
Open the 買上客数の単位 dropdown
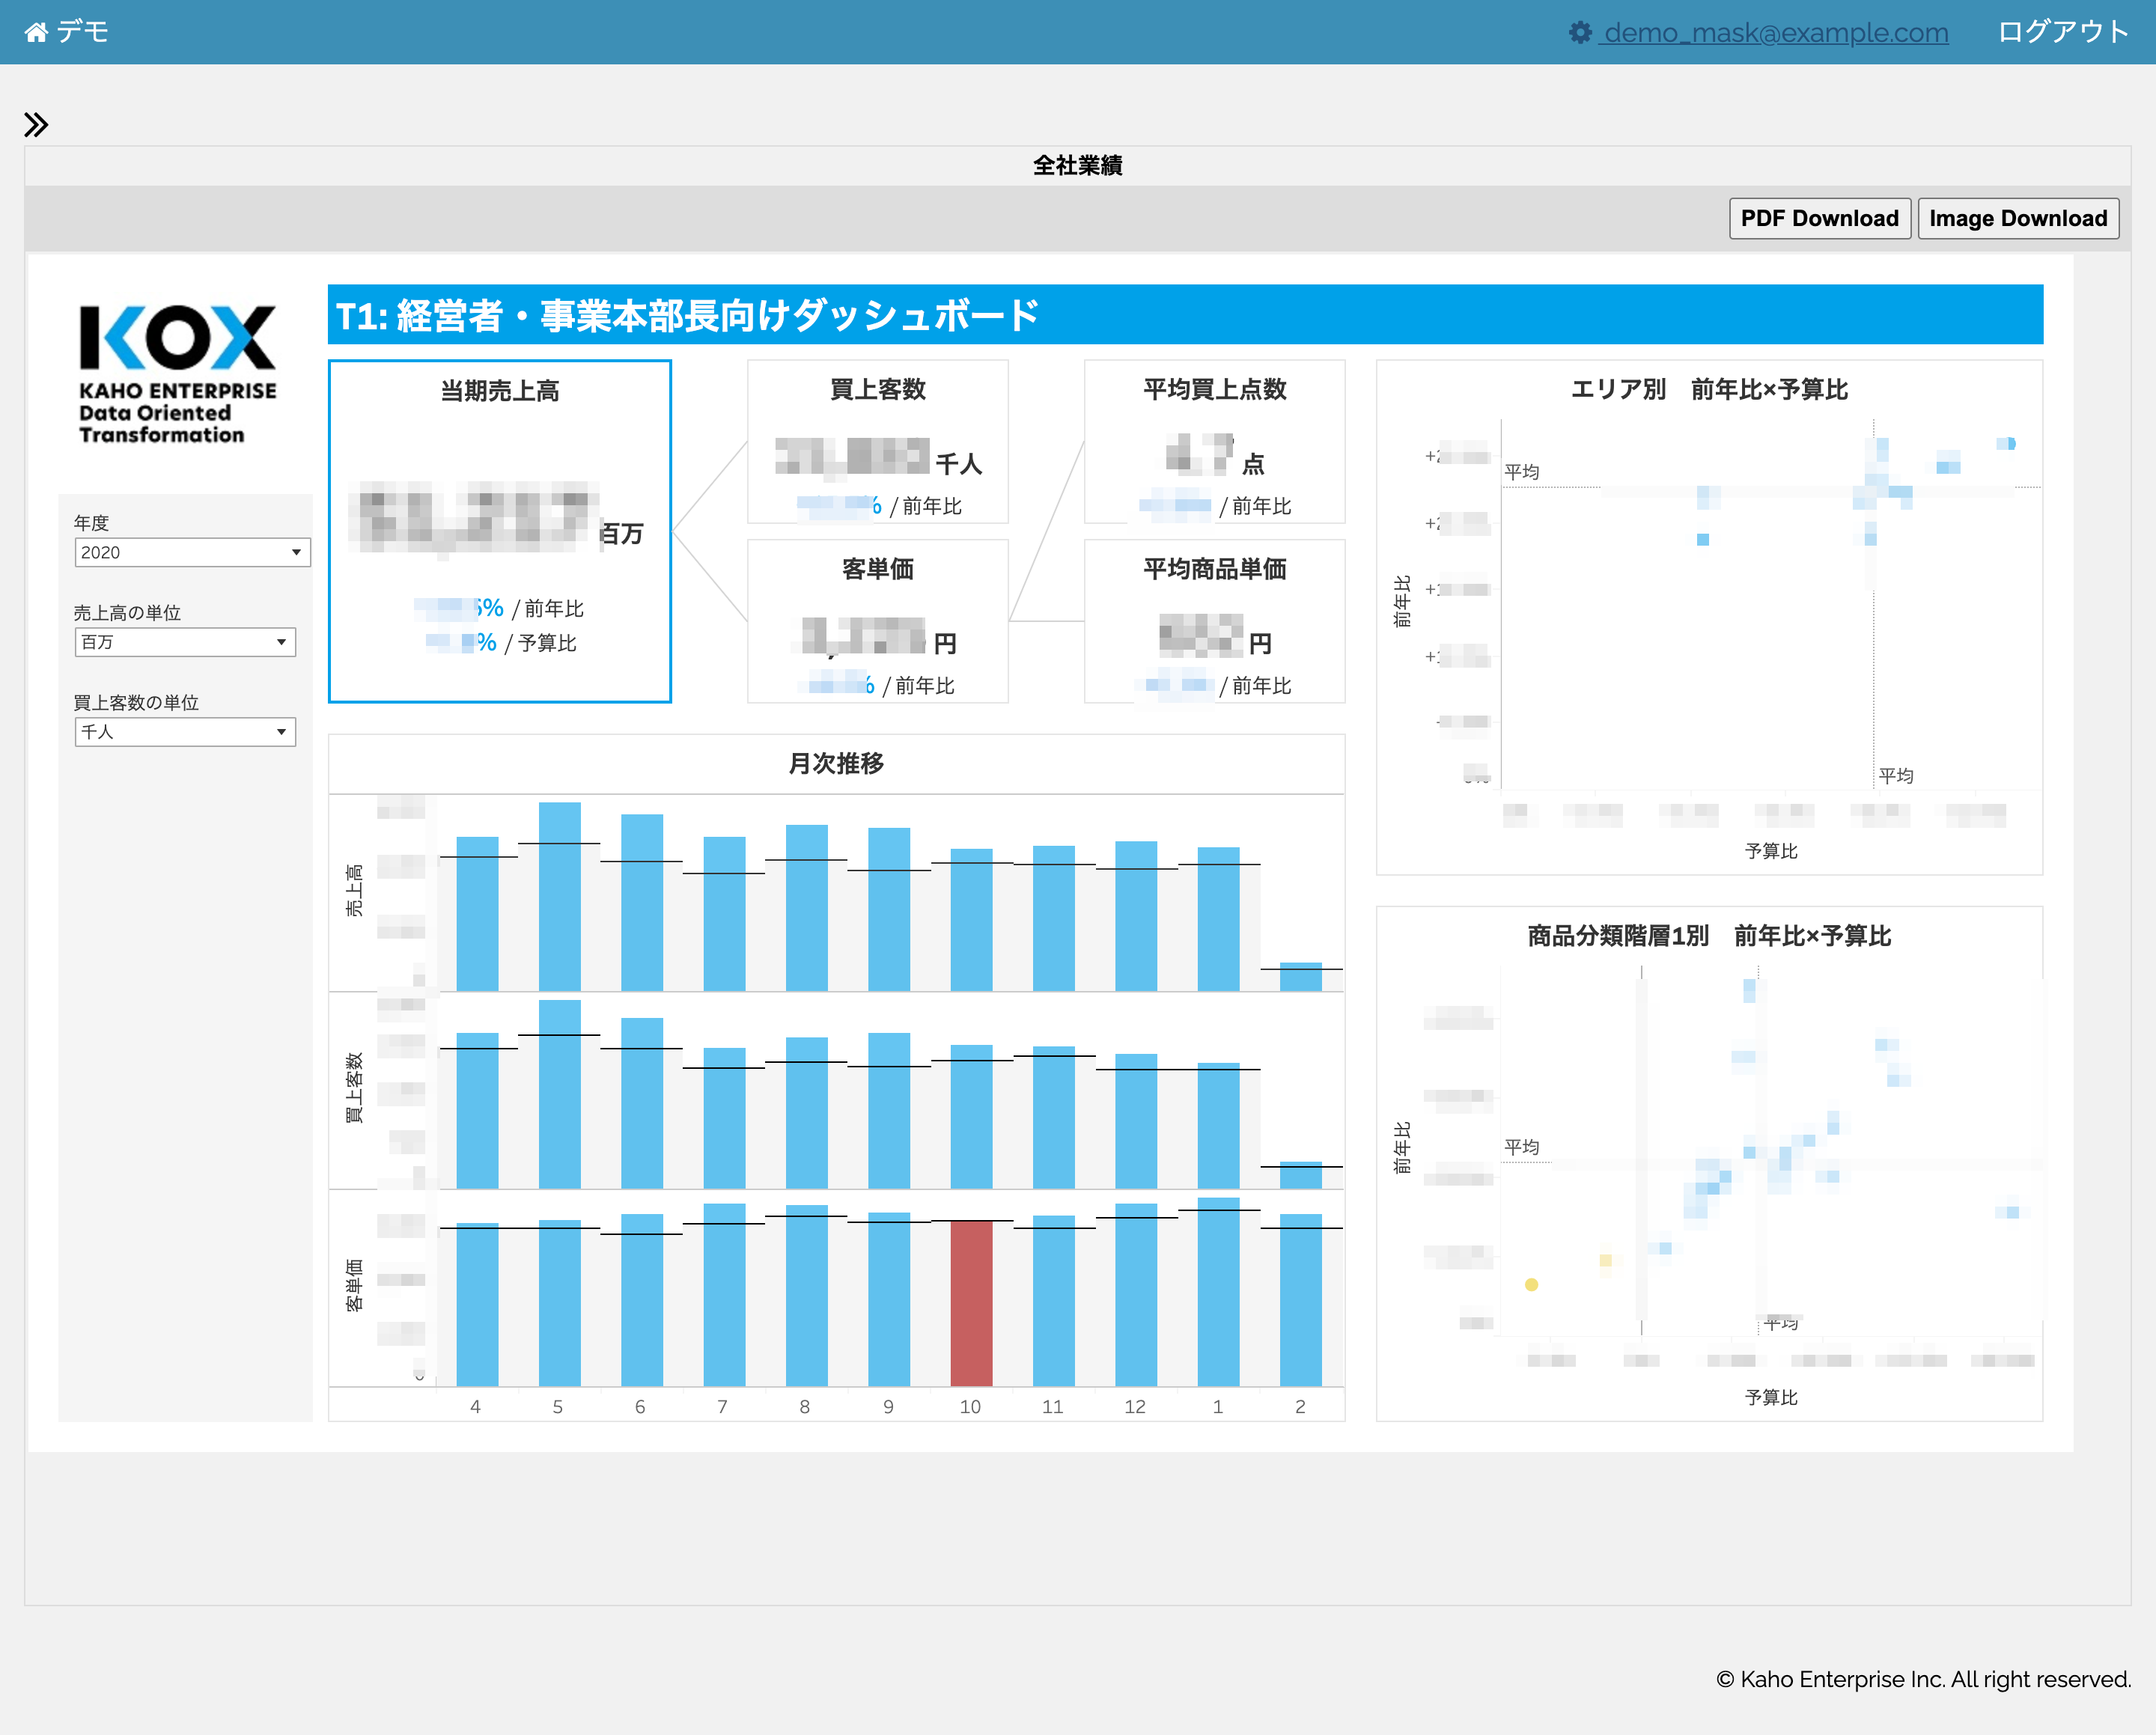pos(185,732)
